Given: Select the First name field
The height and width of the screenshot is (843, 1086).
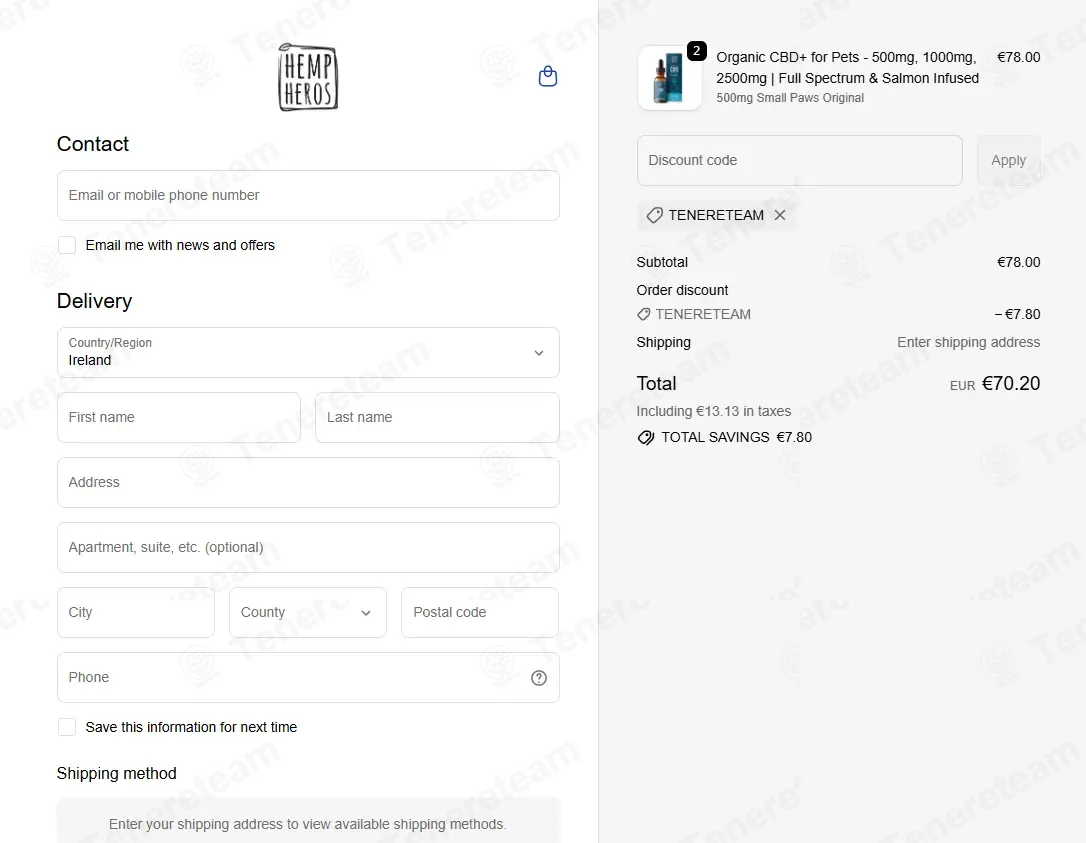Looking at the screenshot, I should (179, 418).
